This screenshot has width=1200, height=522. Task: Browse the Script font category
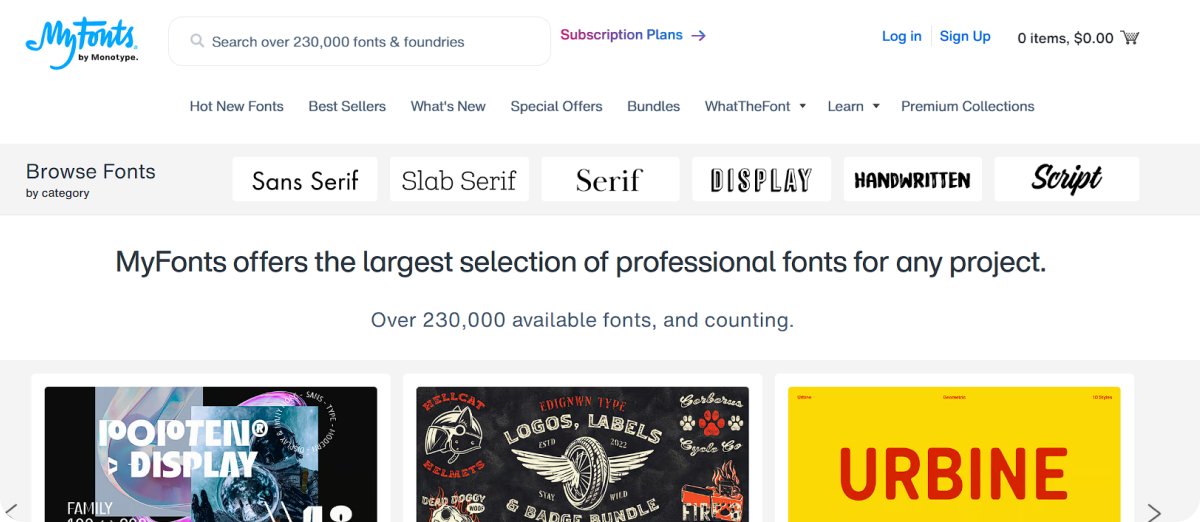point(1066,179)
